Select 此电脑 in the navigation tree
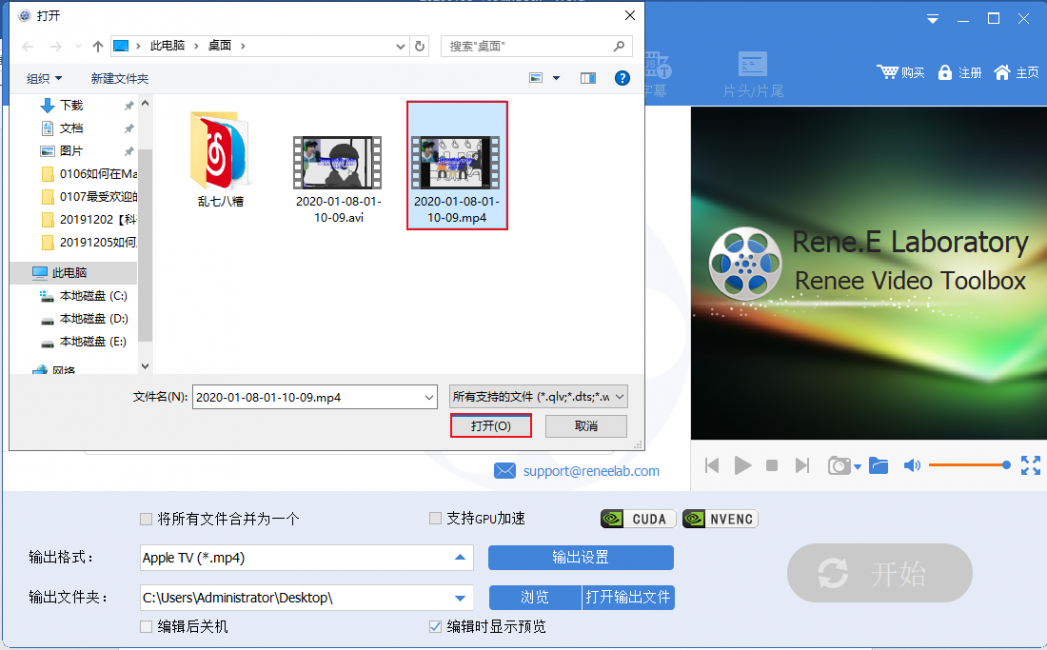The height and width of the screenshot is (650, 1047). [69, 273]
